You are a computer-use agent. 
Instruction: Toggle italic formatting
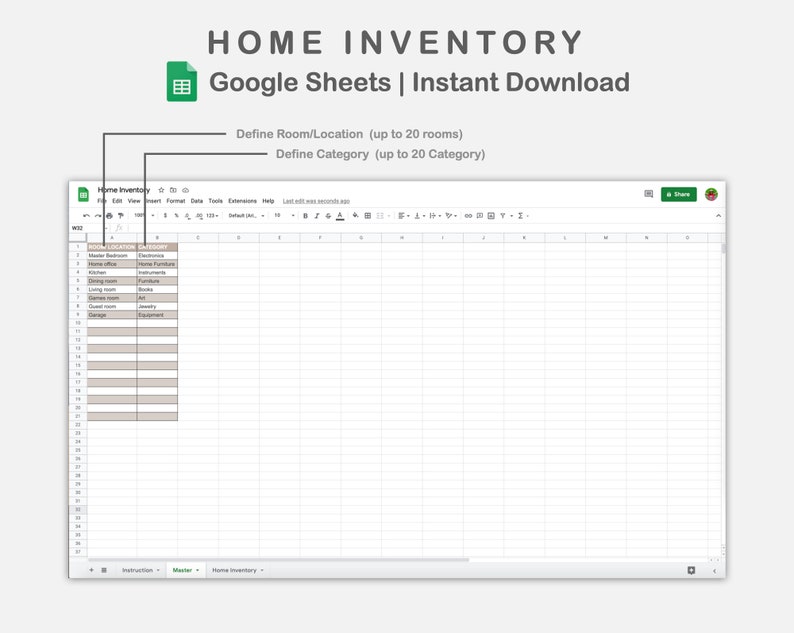[x=317, y=216]
